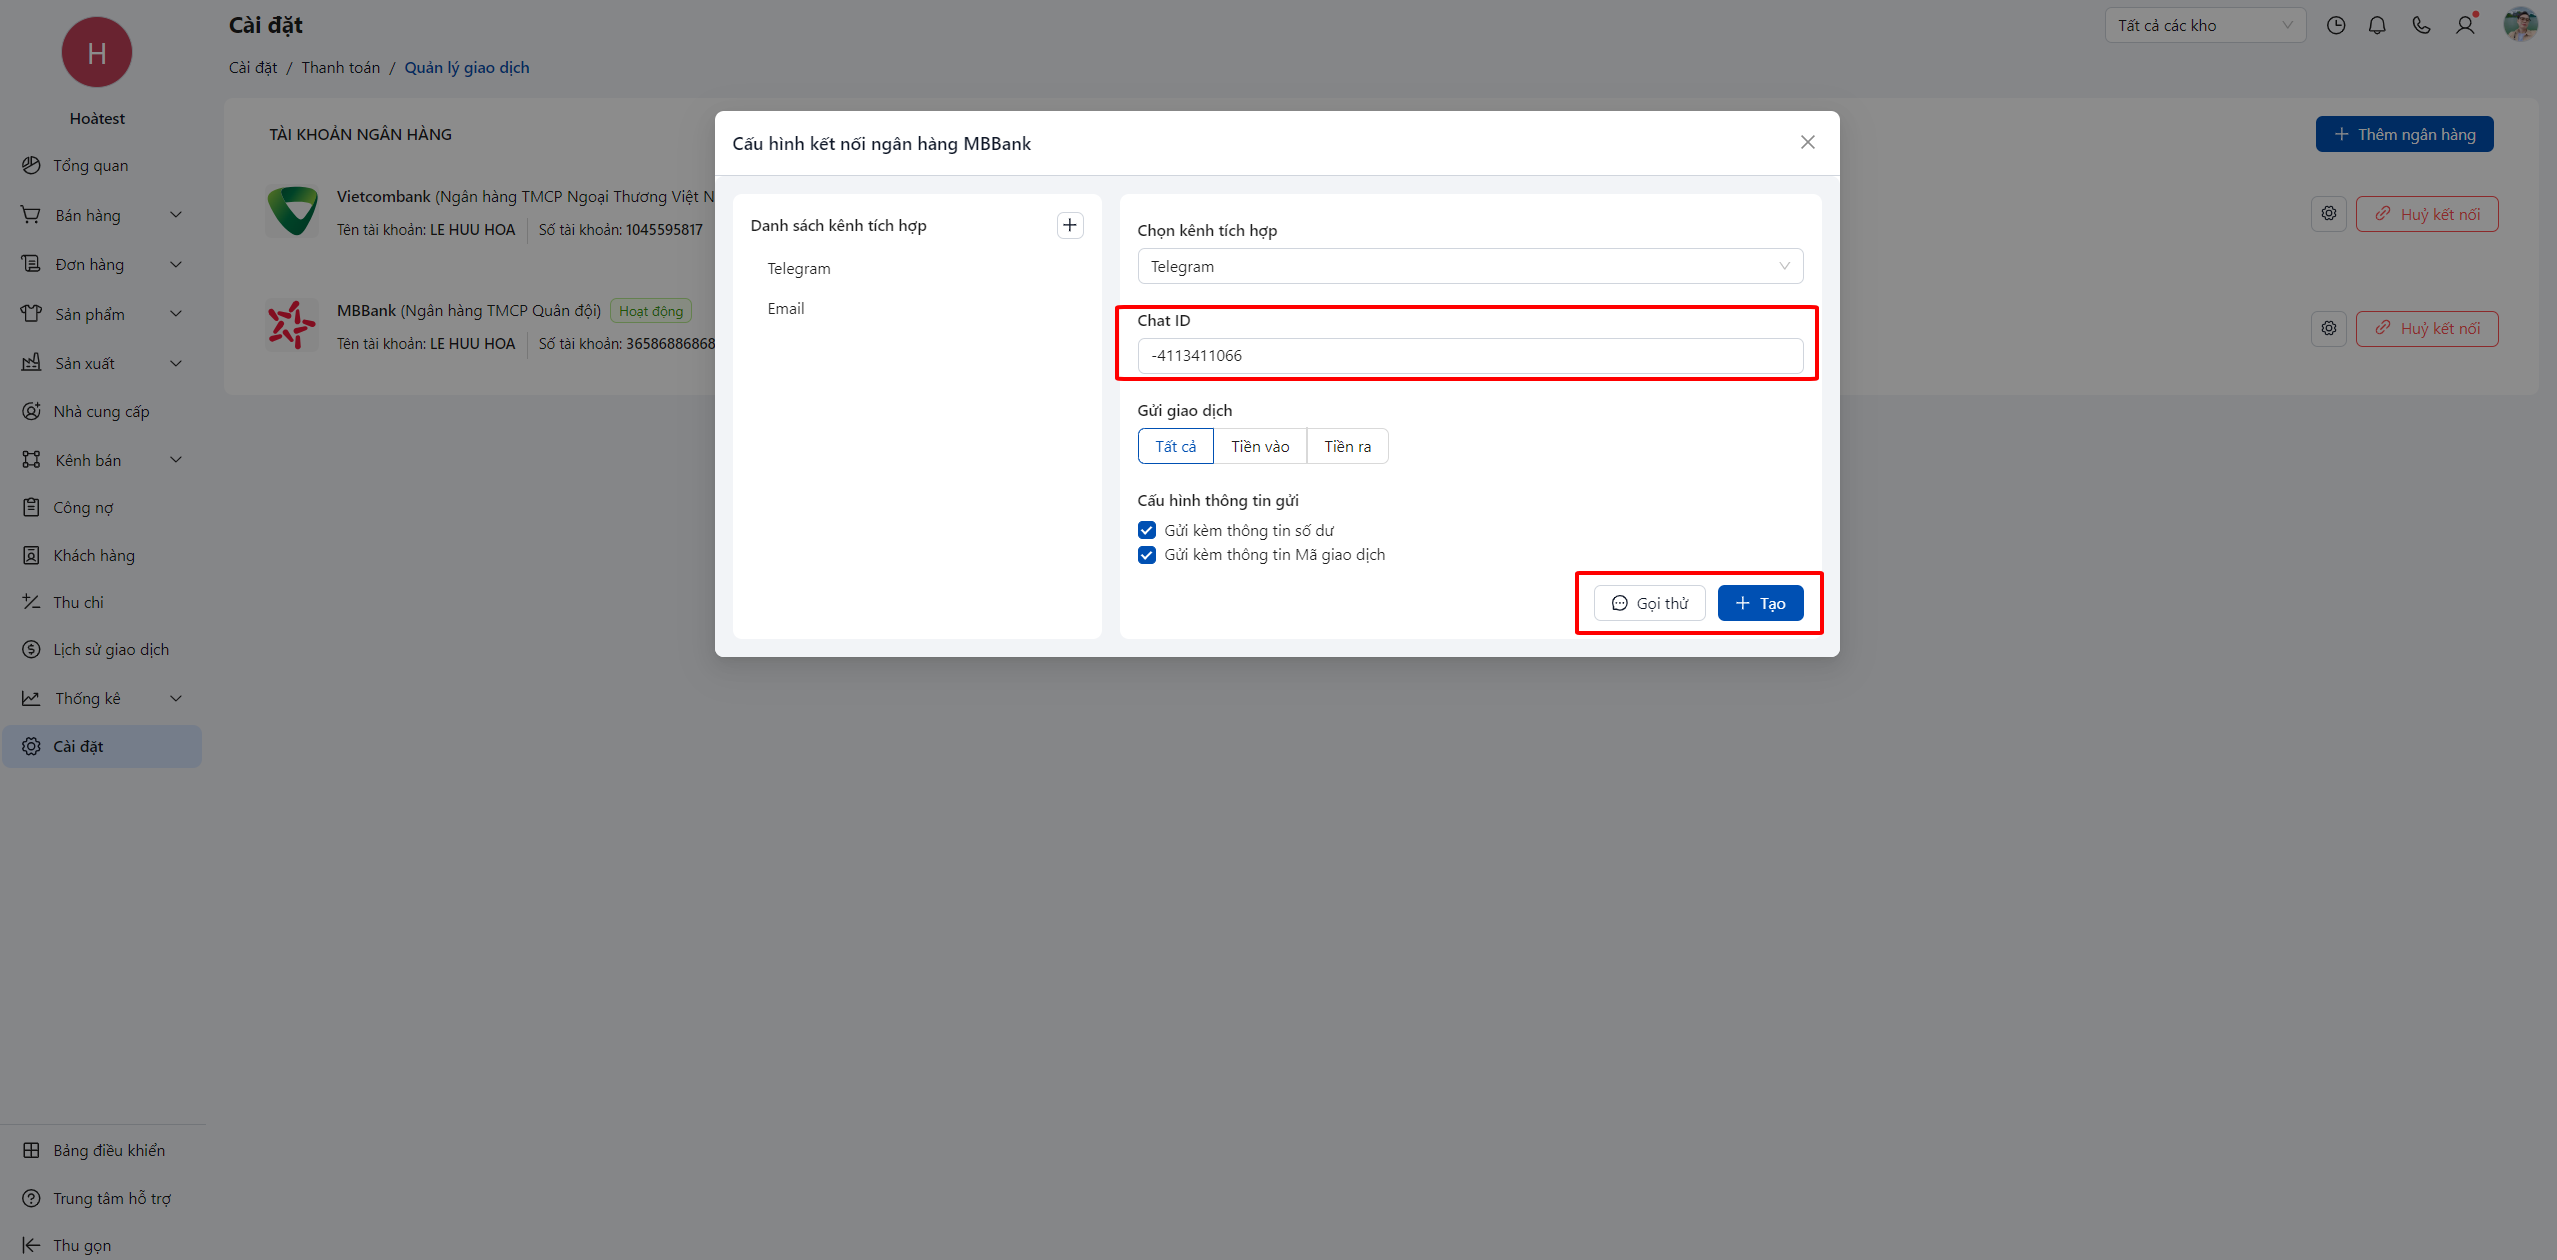
Task: Select the Tiền ra tab
Action: point(1347,446)
